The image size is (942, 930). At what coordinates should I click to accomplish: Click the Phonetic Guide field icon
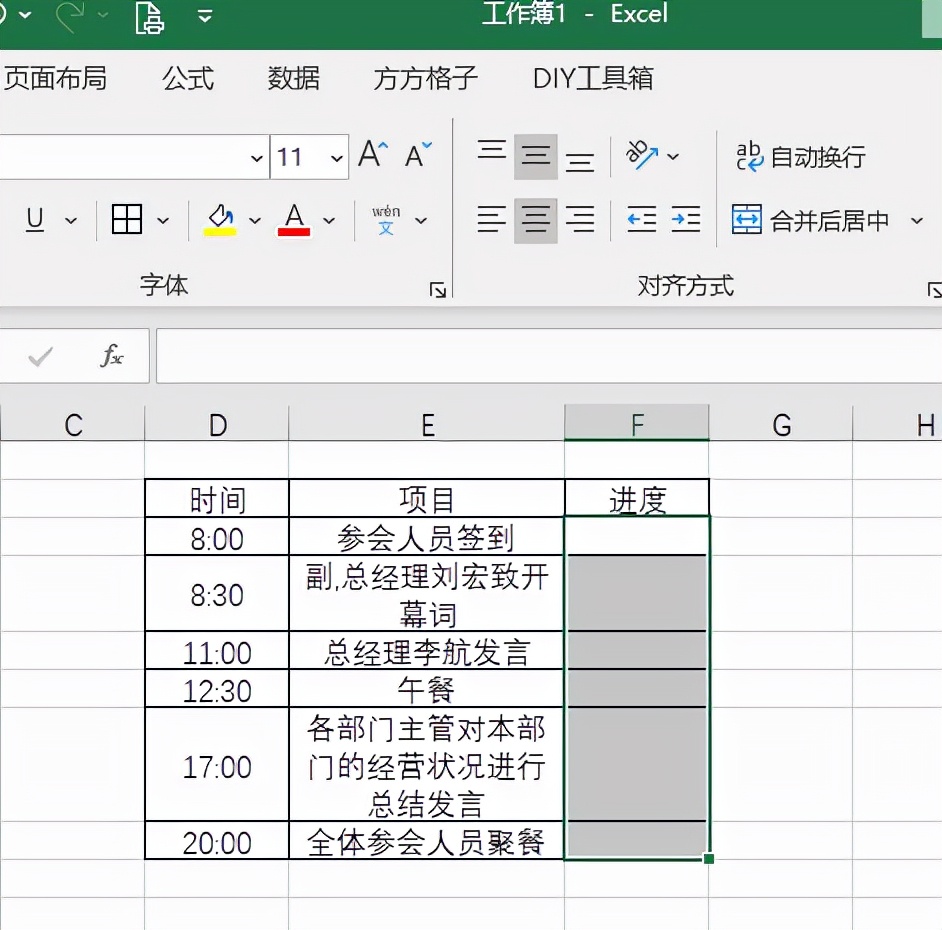[385, 219]
